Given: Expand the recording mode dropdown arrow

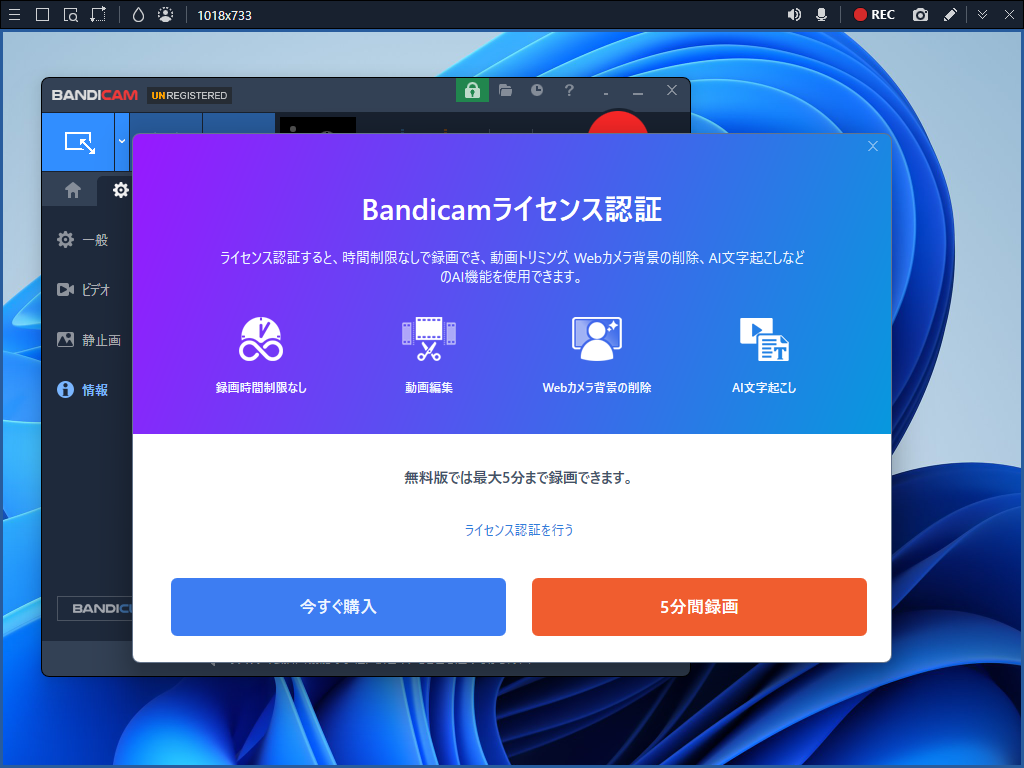Looking at the screenshot, I should 121,142.
